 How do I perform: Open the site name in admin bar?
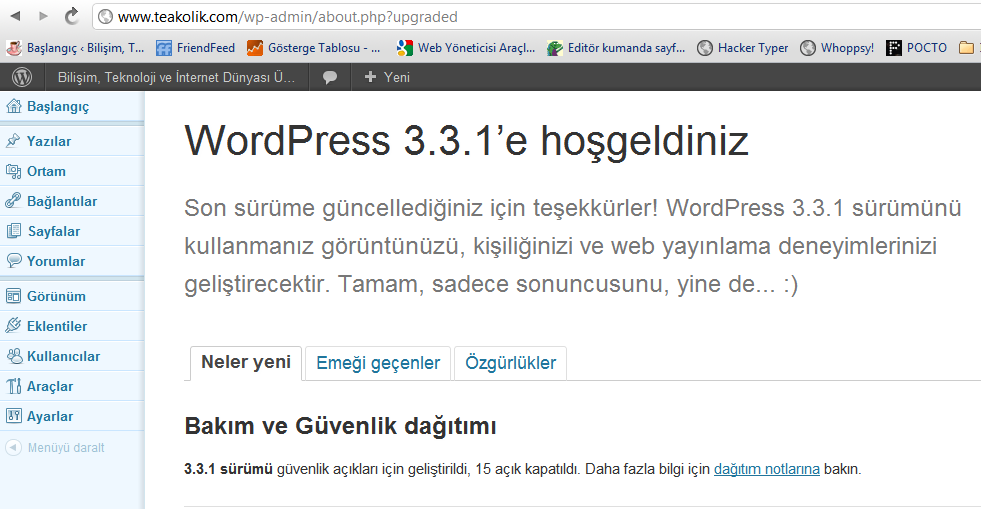point(176,78)
